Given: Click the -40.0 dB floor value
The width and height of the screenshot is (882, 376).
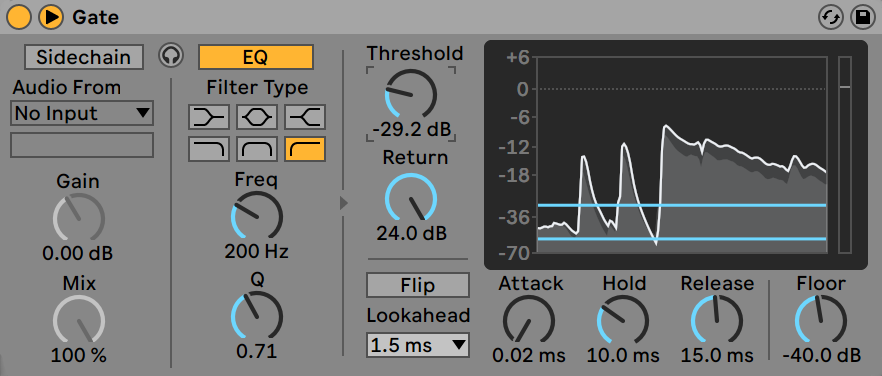Looking at the screenshot, I should [821, 356].
